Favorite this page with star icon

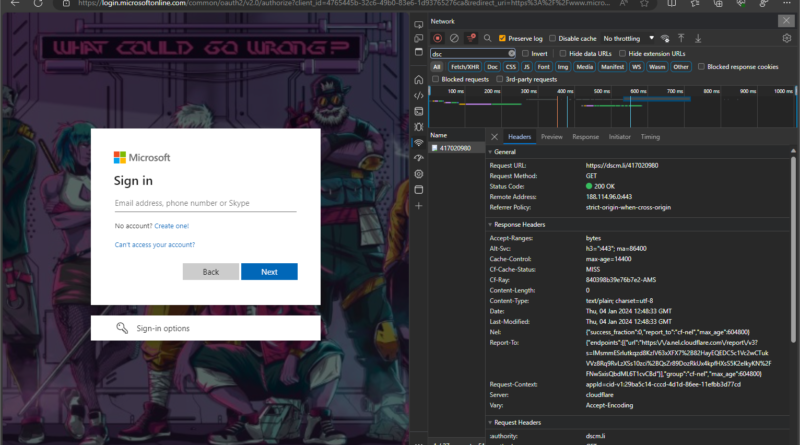(x=644, y=3)
